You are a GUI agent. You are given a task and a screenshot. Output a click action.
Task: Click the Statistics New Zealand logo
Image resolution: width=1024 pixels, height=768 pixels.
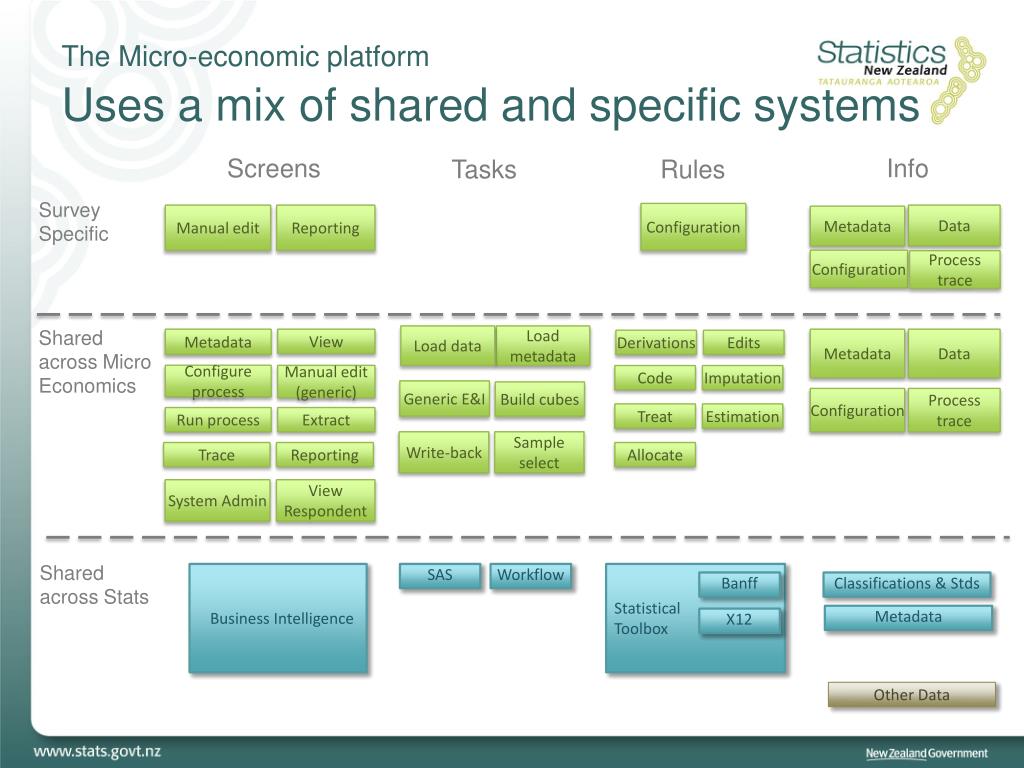coord(901,78)
